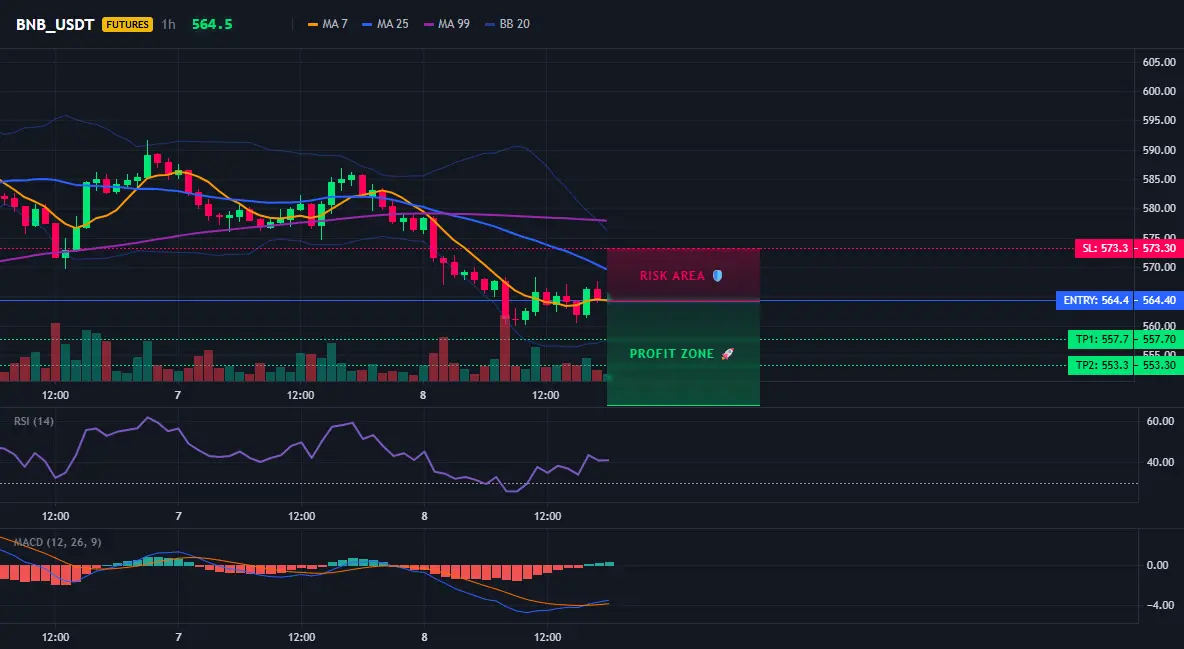This screenshot has height=649, width=1184.
Task: Click the MA 25 legend entry
Action: point(385,24)
